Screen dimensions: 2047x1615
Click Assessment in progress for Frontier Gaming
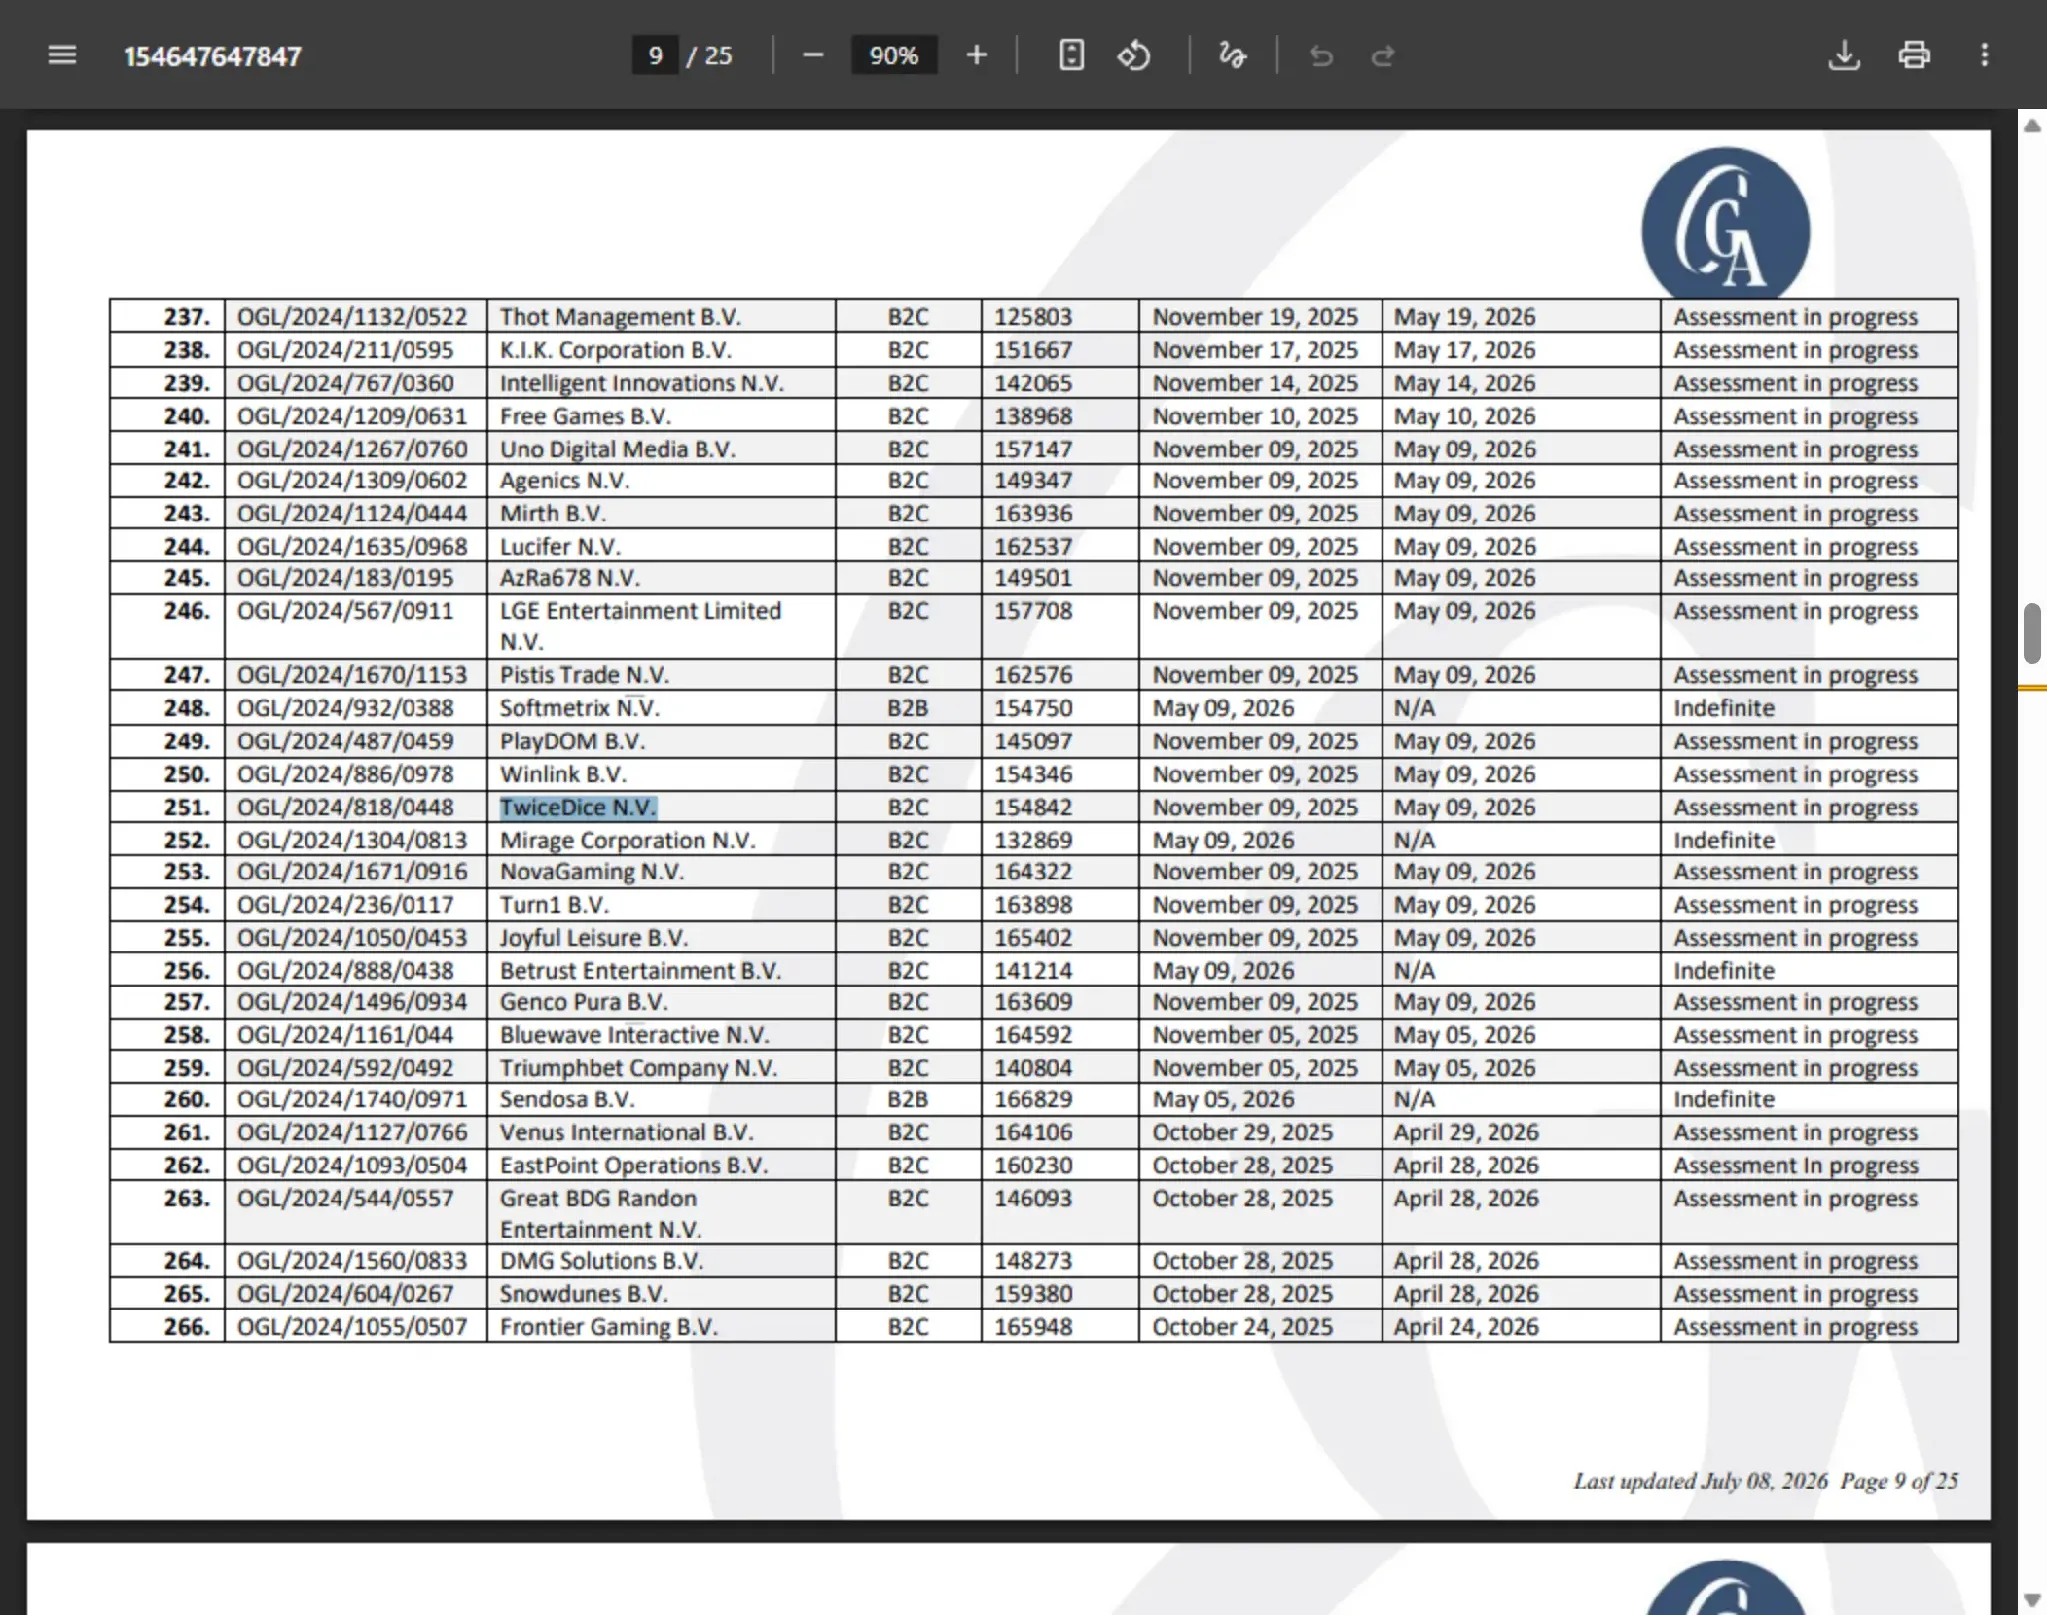[x=1796, y=1327]
